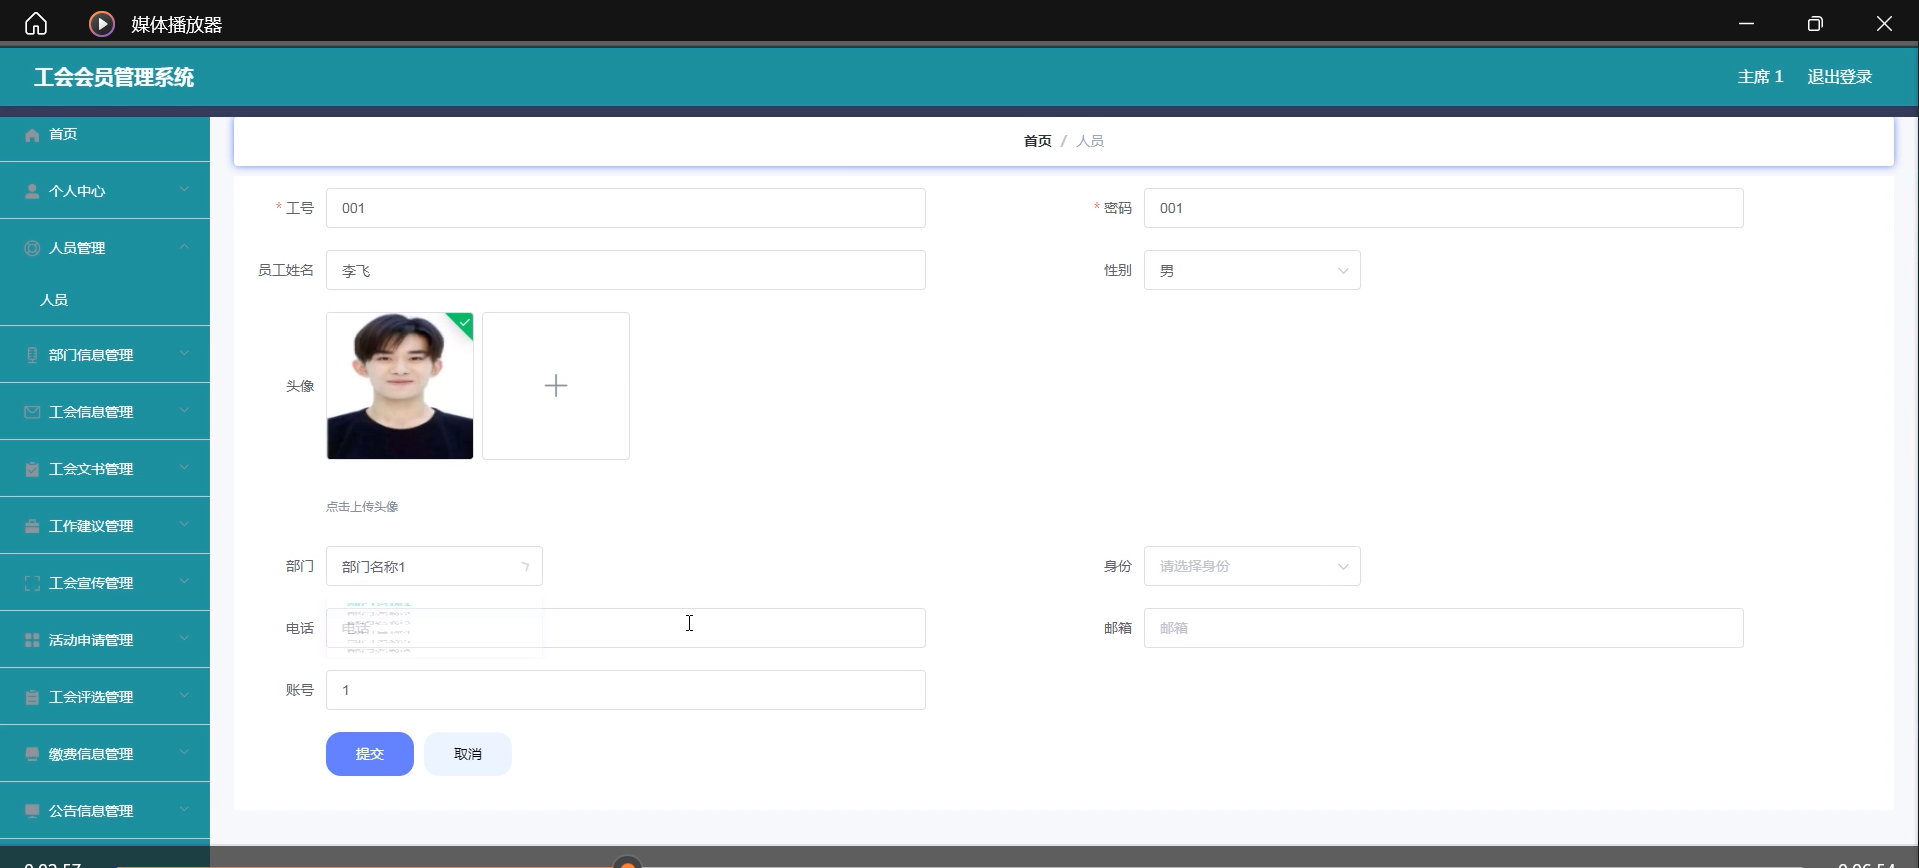This screenshot has height=868, width=1919.
Task: Click the 提交 submit button
Action: coord(370,754)
